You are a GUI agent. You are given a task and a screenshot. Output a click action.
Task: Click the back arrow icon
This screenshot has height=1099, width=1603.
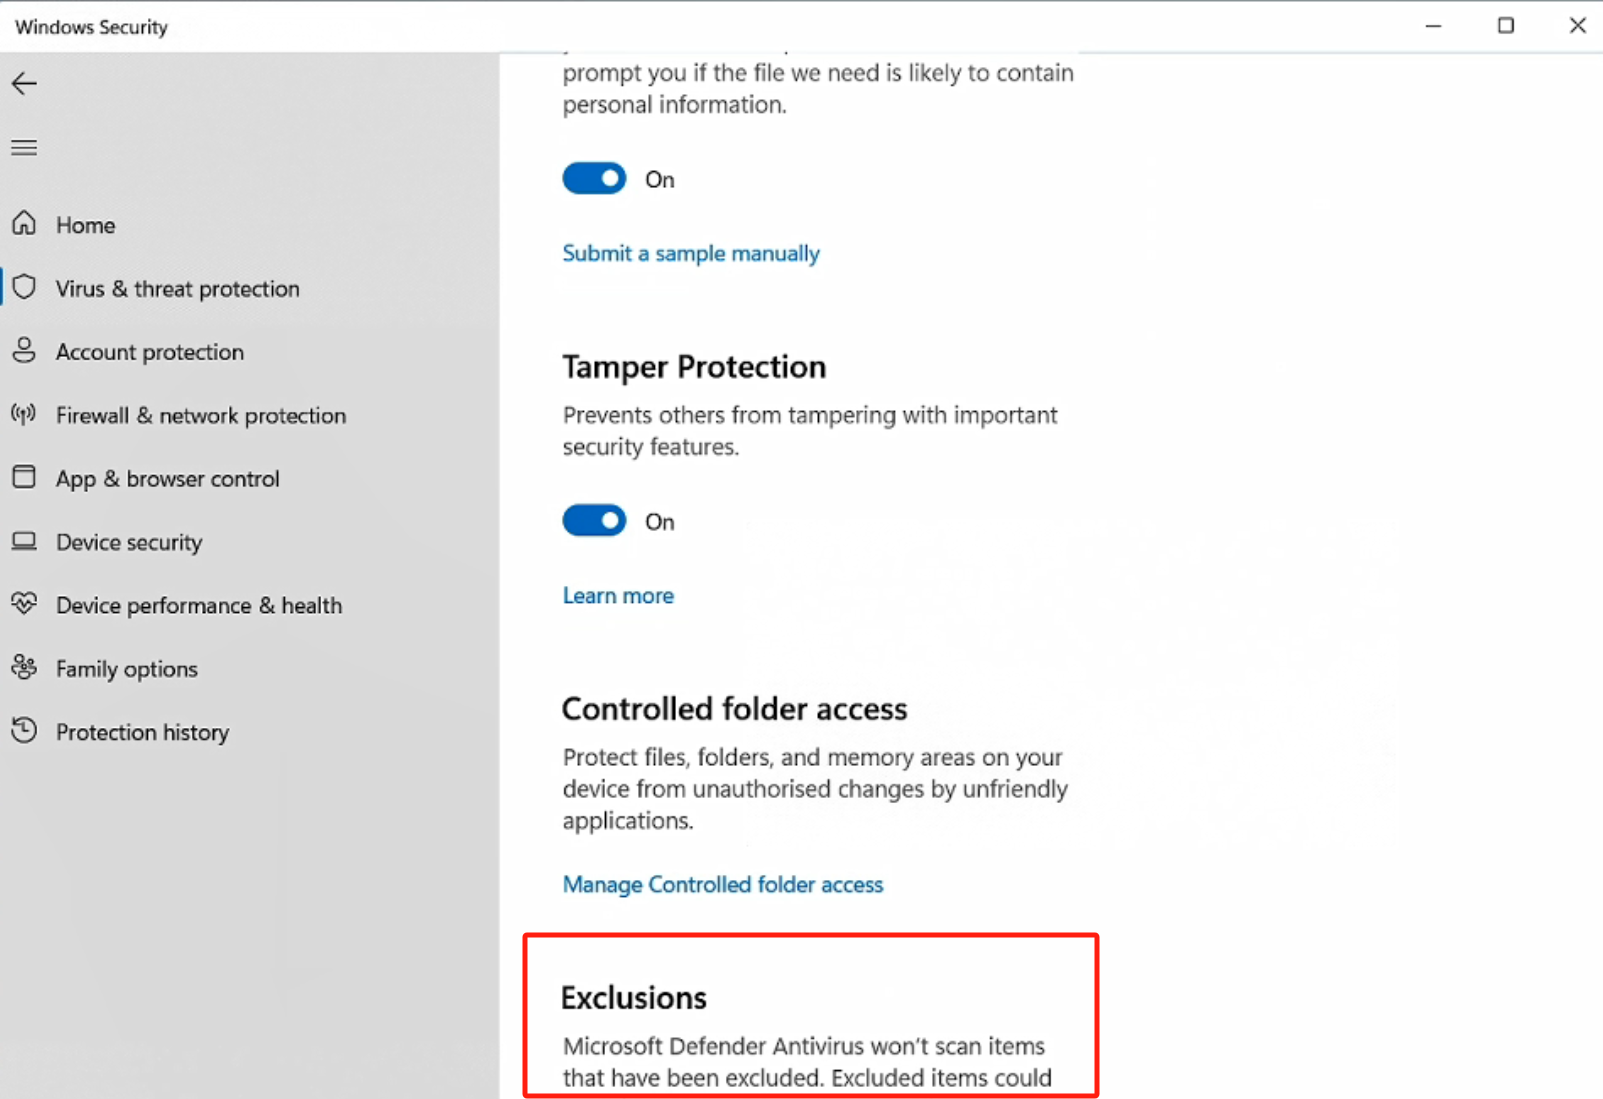[x=24, y=84]
